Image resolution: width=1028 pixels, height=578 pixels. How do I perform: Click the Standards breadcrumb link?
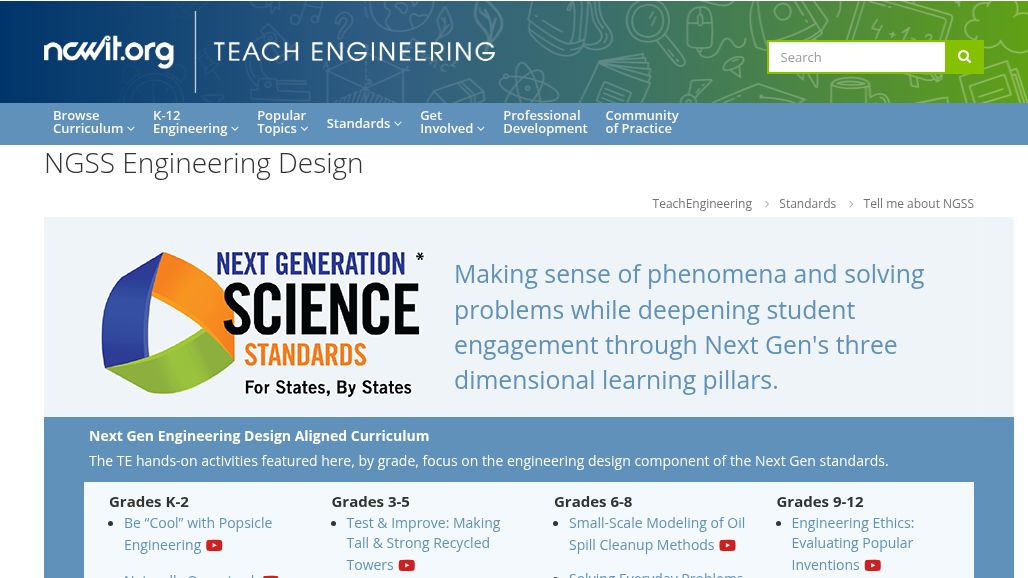[807, 204]
